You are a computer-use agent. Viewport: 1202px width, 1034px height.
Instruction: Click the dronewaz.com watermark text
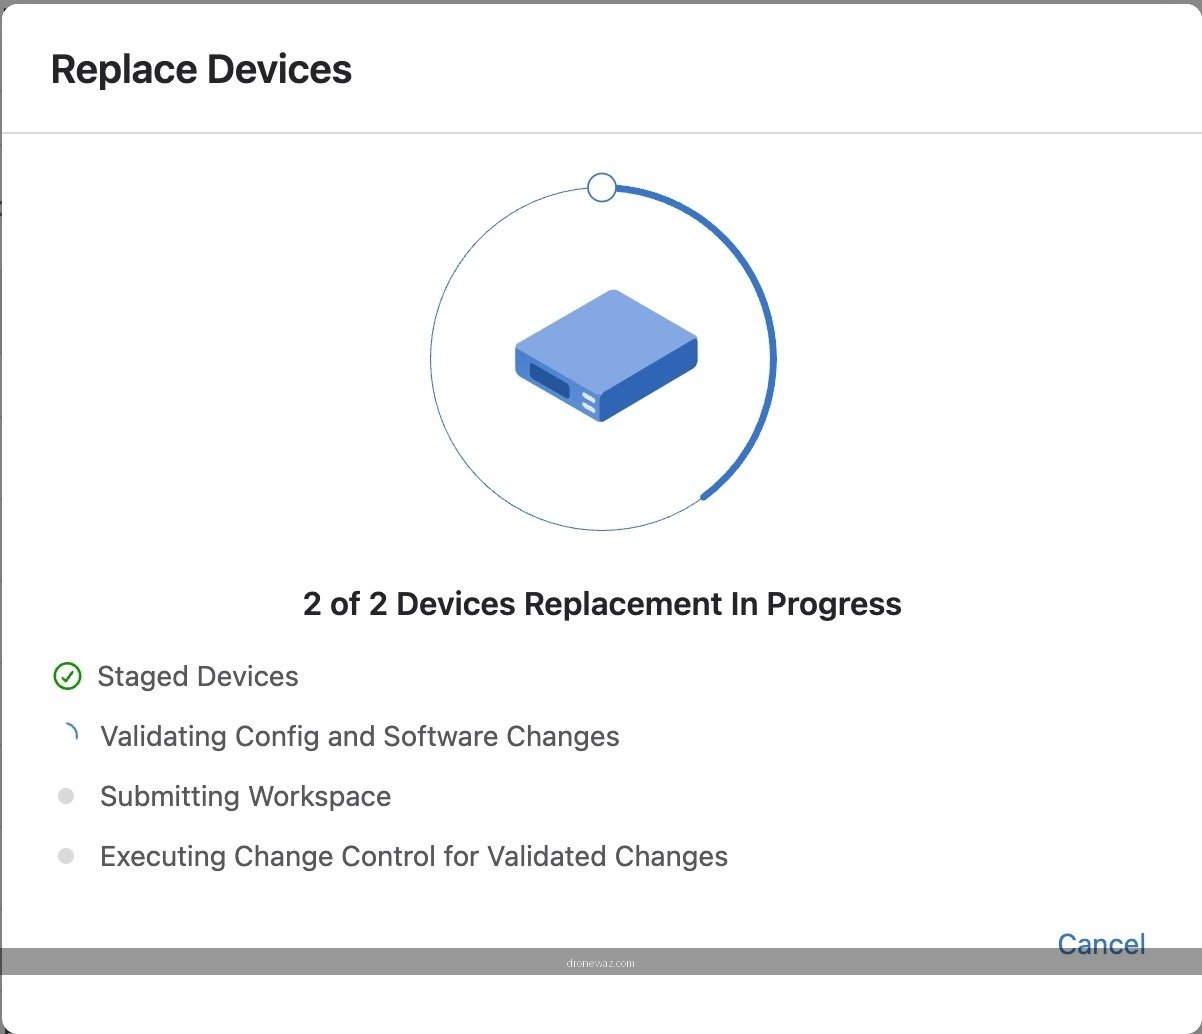pos(600,964)
